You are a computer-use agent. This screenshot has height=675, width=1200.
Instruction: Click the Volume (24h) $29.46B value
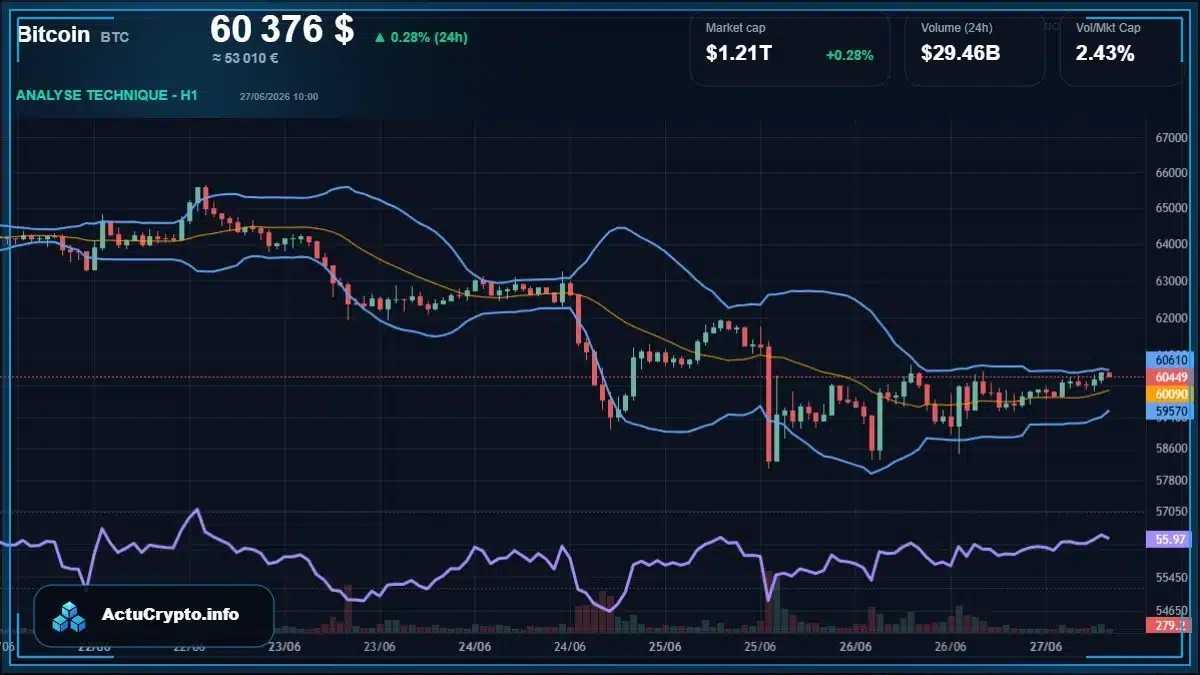(960, 54)
